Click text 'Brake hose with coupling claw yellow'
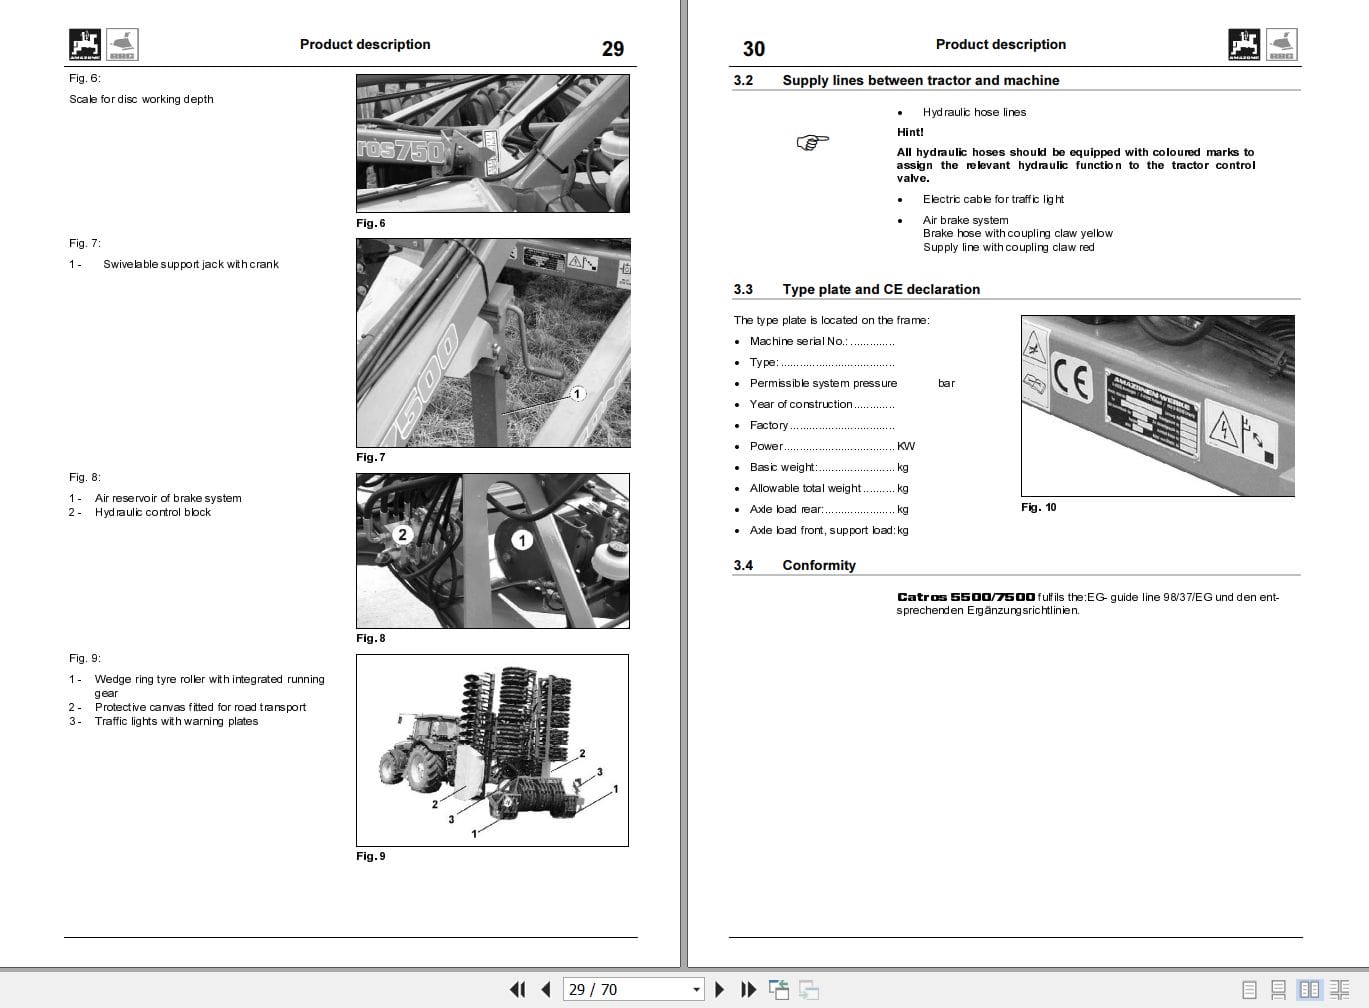Viewport: 1369px width, 1008px height. [1017, 233]
